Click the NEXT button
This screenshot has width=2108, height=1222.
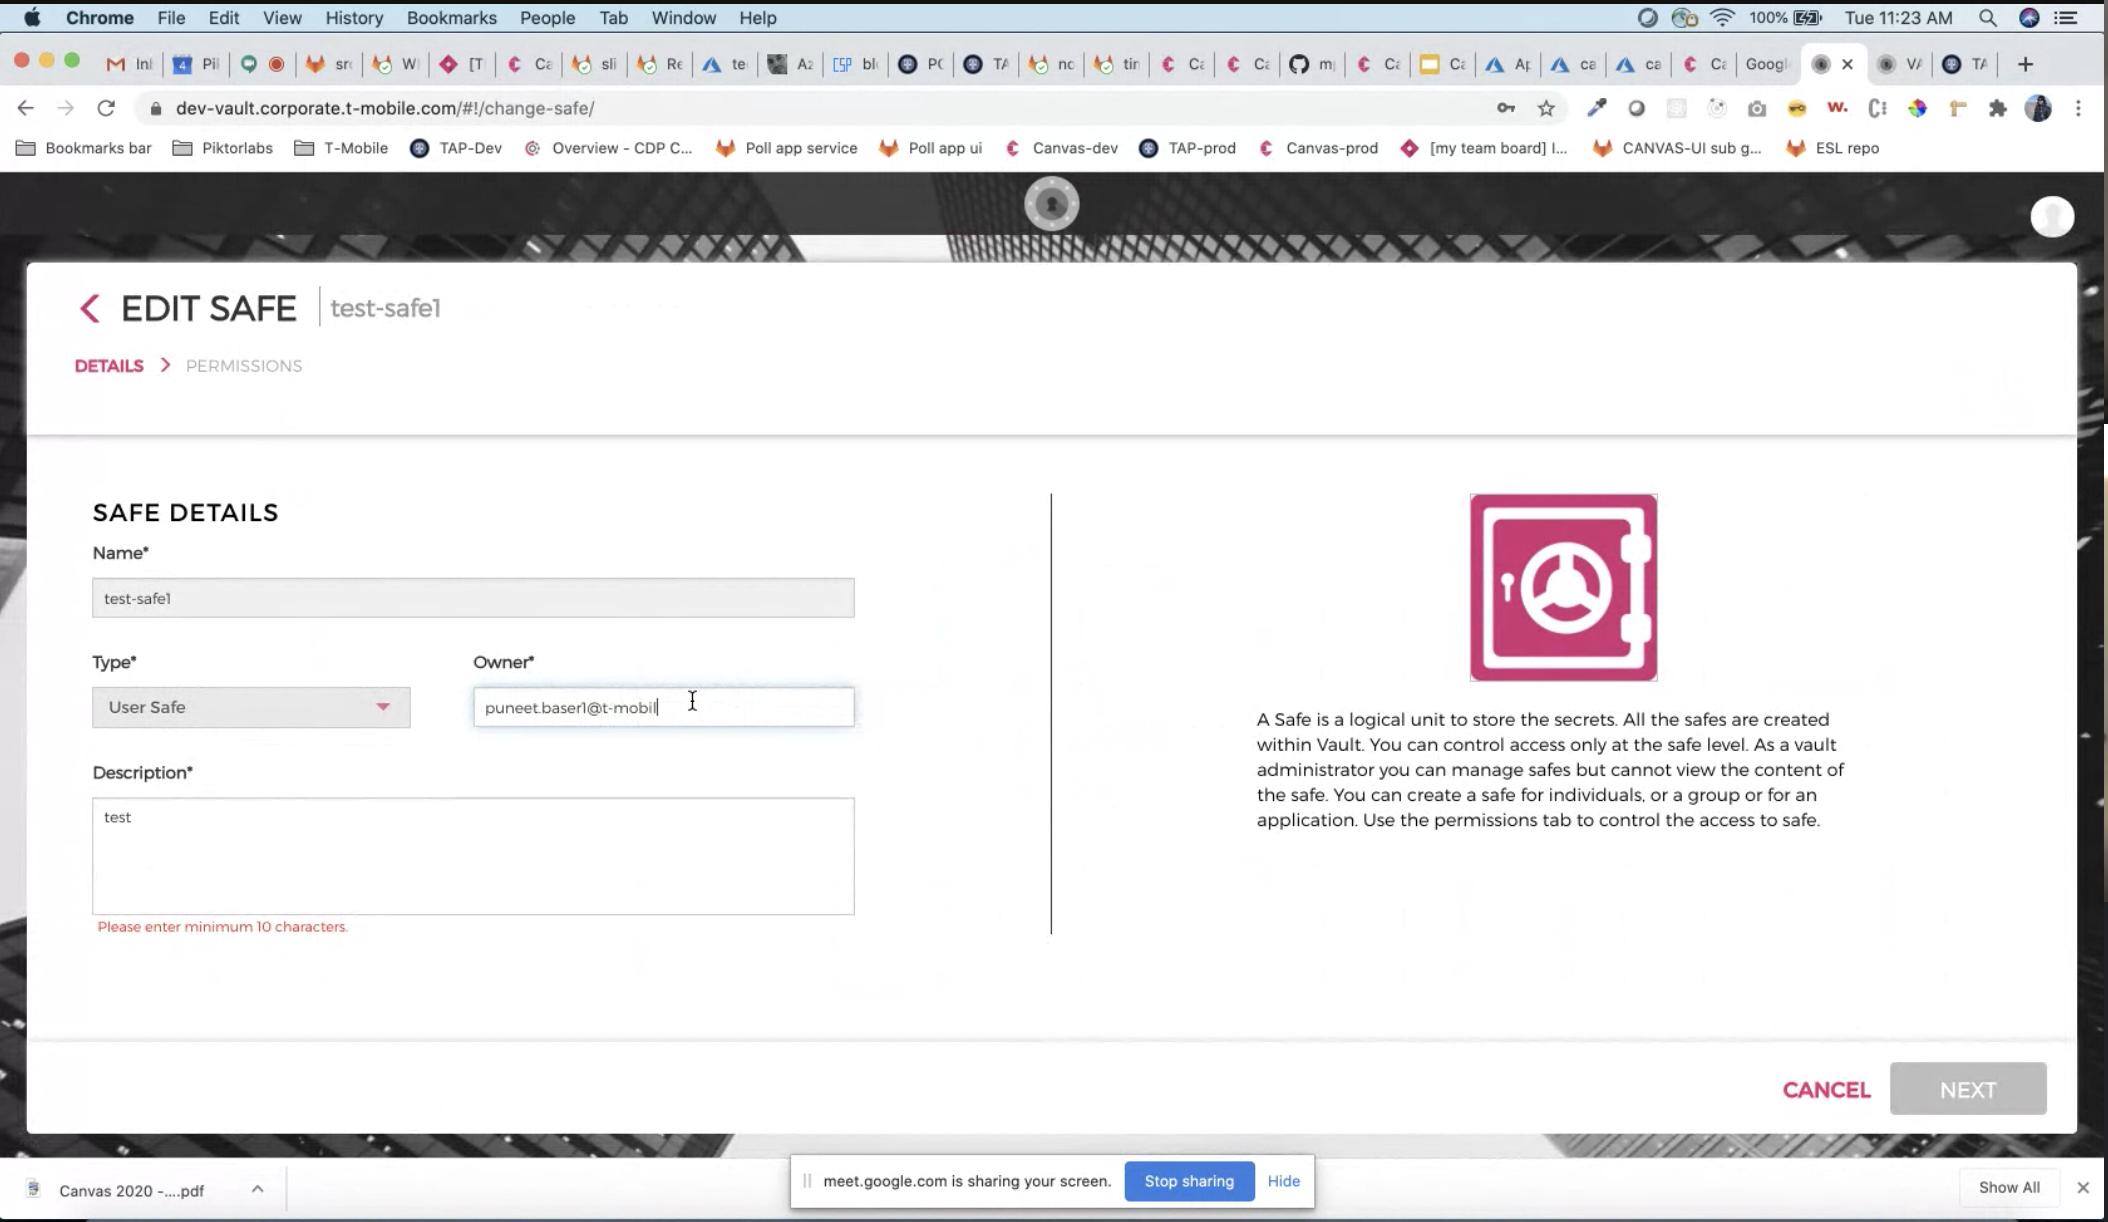[x=1968, y=1089]
